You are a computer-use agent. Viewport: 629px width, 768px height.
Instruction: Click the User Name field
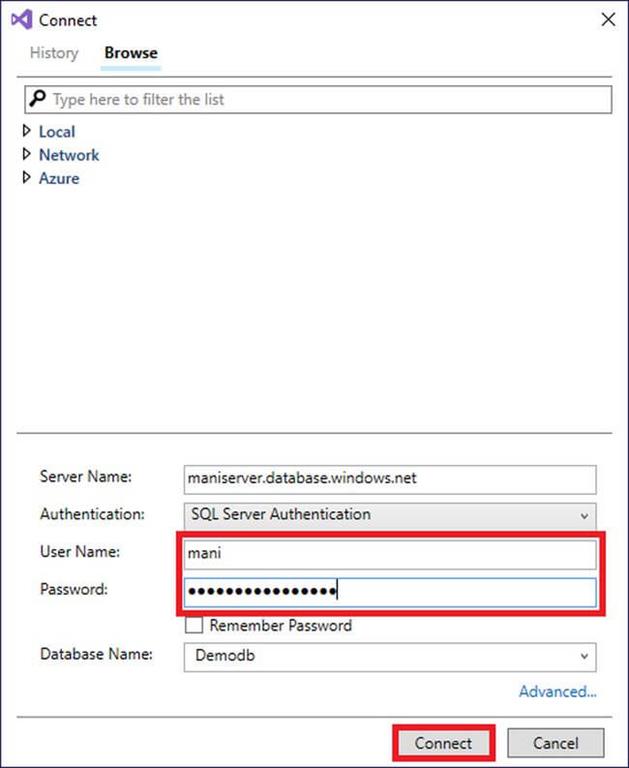pos(390,553)
